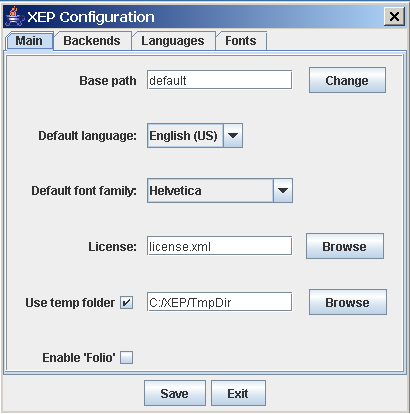The image size is (410, 414).
Task: Select the Fonts tab
Action: coord(241,41)
